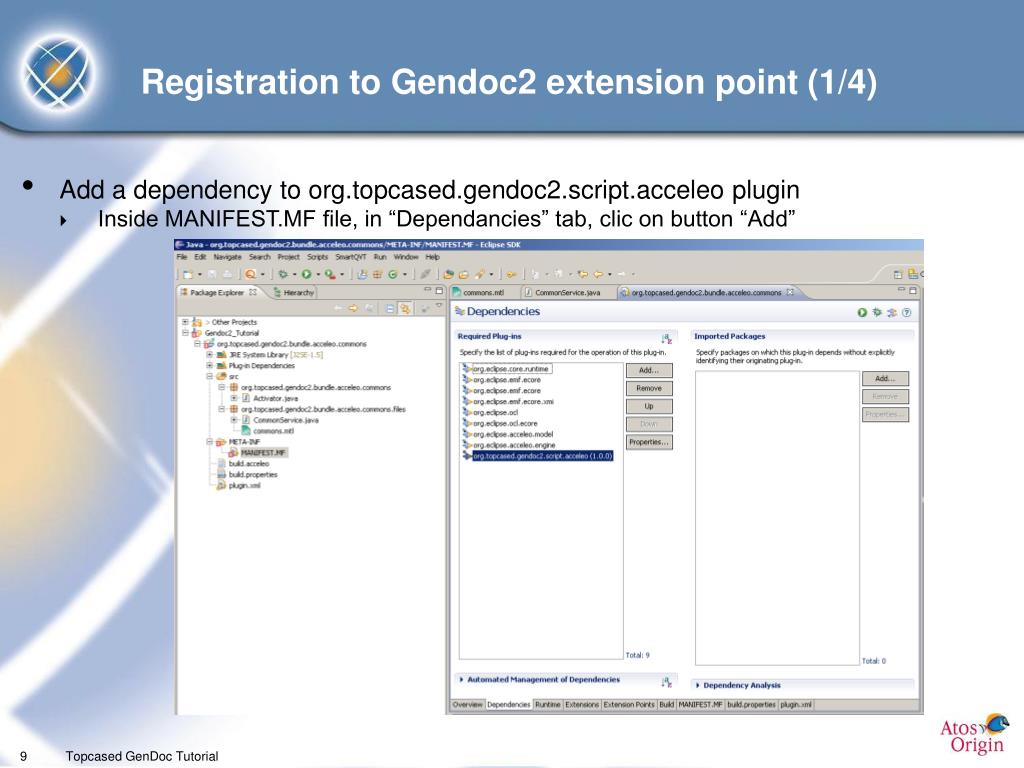
Task: Click the green Run toolbar icon
Action: (306, 275)
